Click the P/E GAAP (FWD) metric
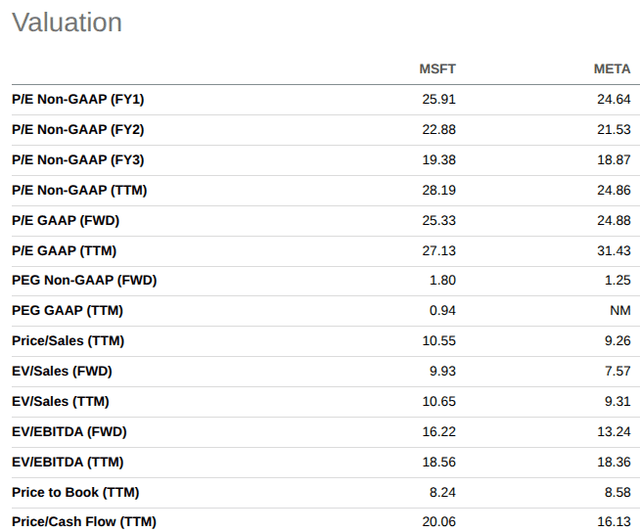Image resolution: width=640 pixels, height=532 pixels. (x=66, y=220)
